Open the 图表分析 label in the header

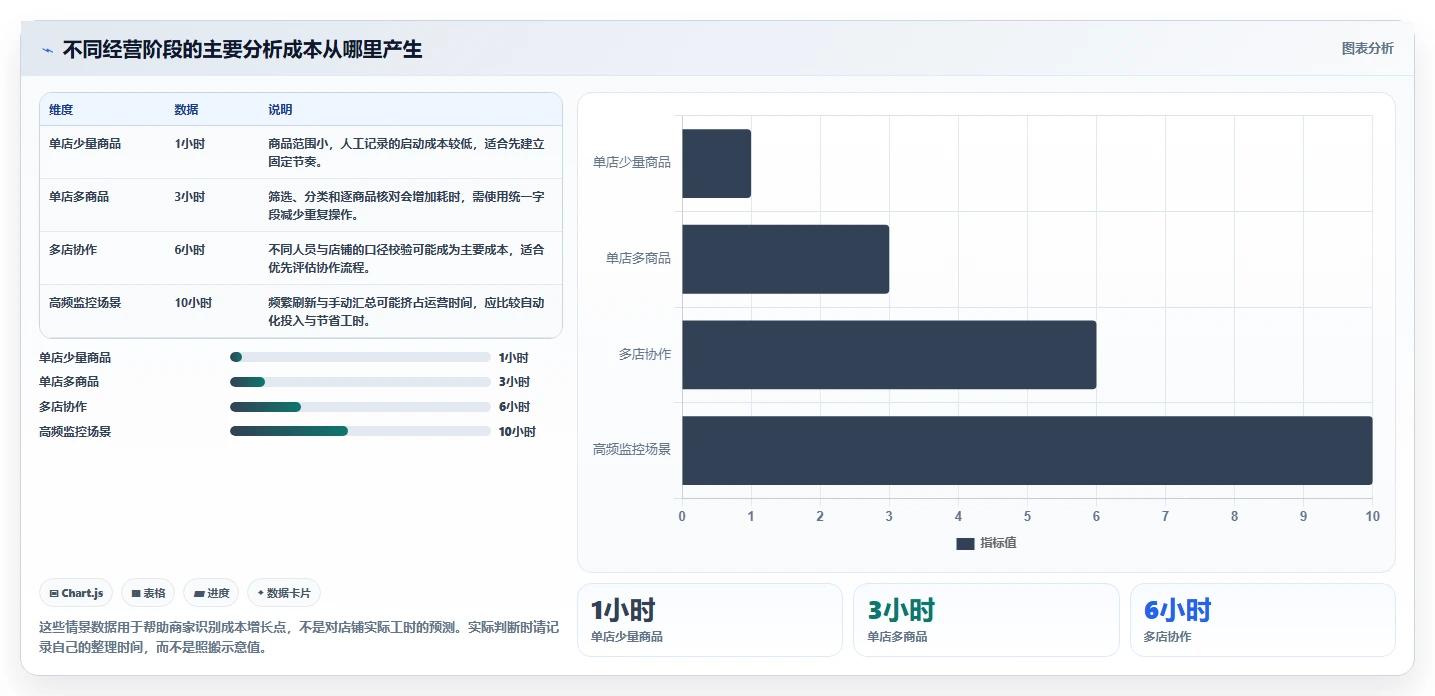1367,49
